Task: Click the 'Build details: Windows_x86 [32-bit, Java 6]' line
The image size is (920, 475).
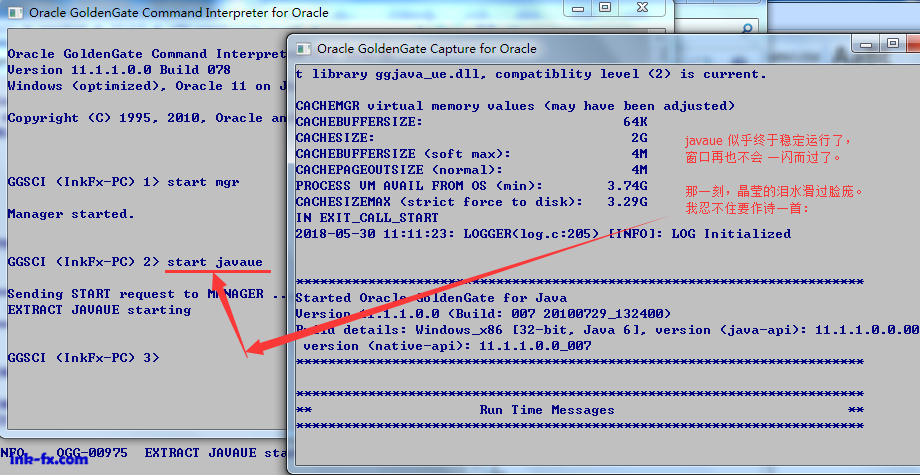Action: 607,330
